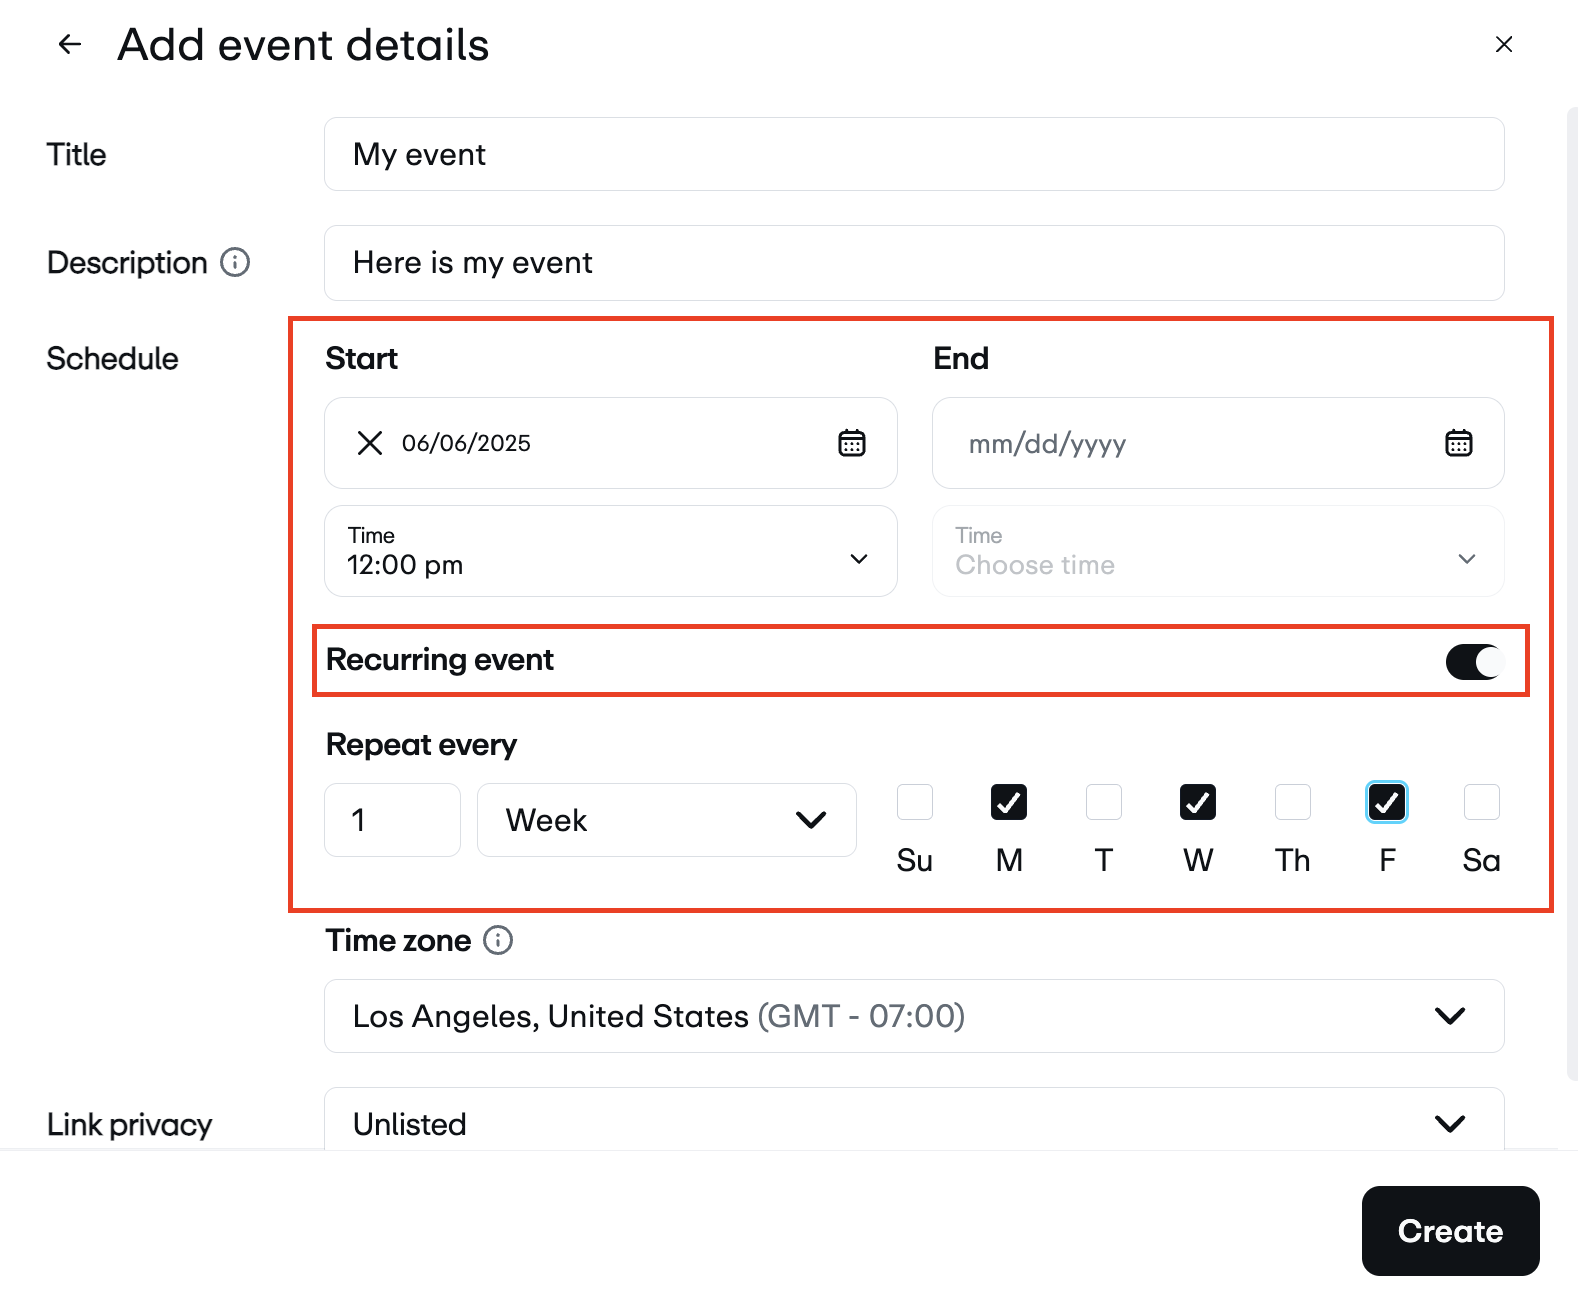Uncheck the Monday checkbox
This screenshot has width=1578, height=1298.
click(x=1008, y=802)
